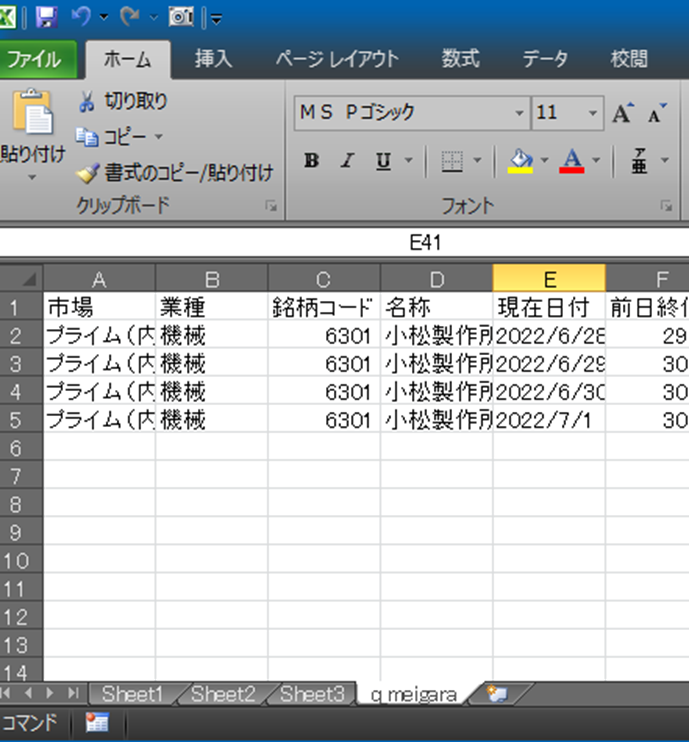Open the データ ribbon tab
Image resolution: width=689 pixels, height=742 pixels.
[x=545, y=60]
